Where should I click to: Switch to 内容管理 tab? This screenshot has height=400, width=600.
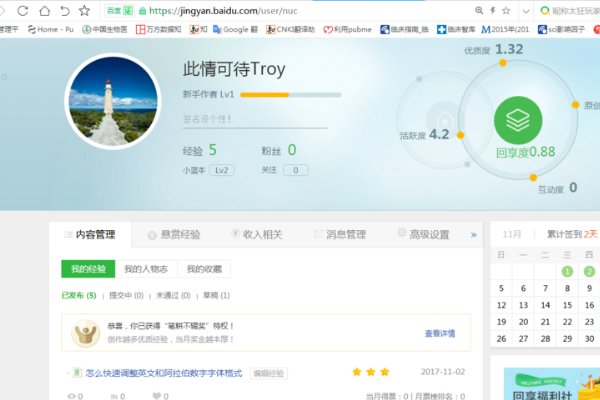(x=91, y=235)
